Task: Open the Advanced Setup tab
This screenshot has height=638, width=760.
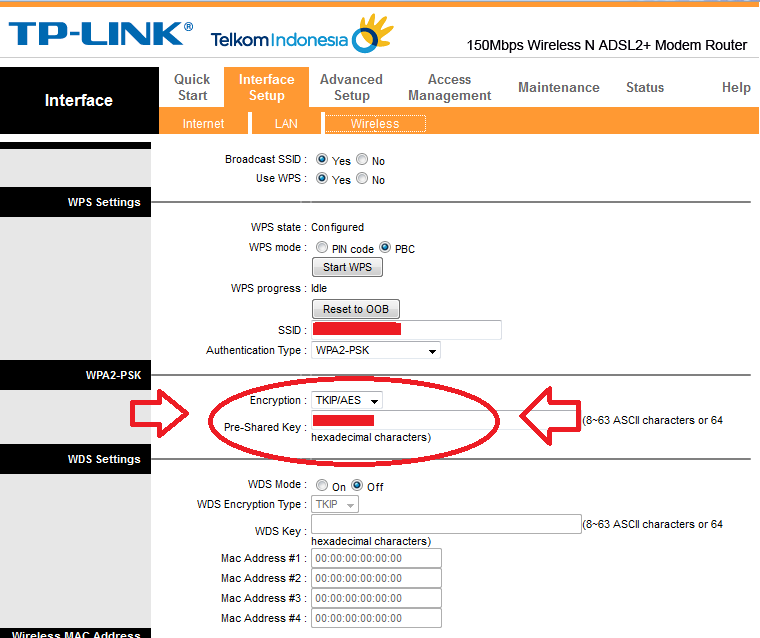Action: pyautogui.click(x=351, y=87)
